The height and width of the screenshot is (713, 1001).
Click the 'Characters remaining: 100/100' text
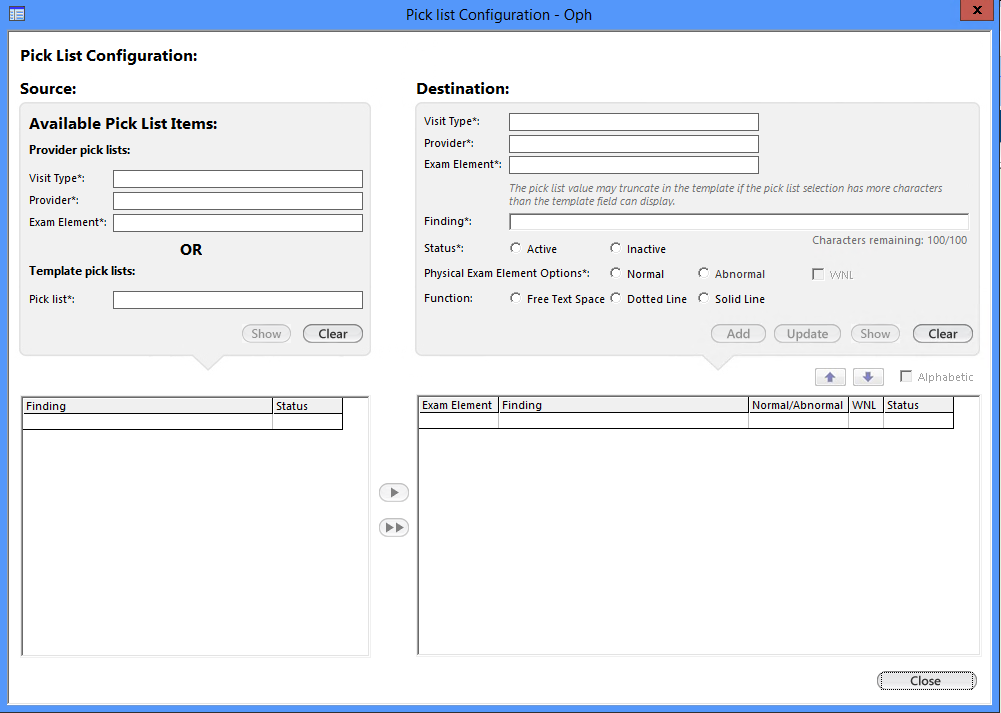(889, 241)
